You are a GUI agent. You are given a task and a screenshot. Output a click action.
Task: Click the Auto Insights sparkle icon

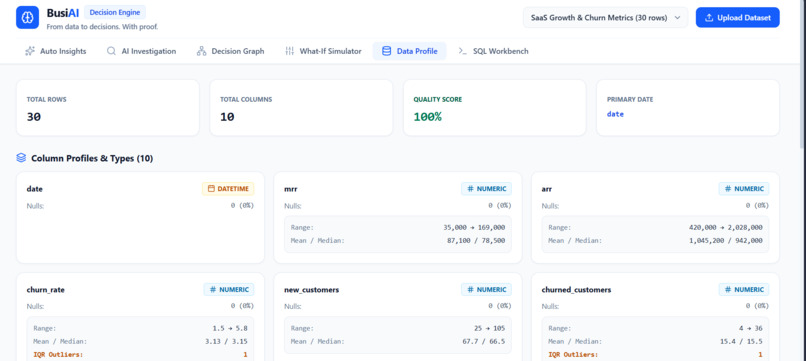point(30,51)
